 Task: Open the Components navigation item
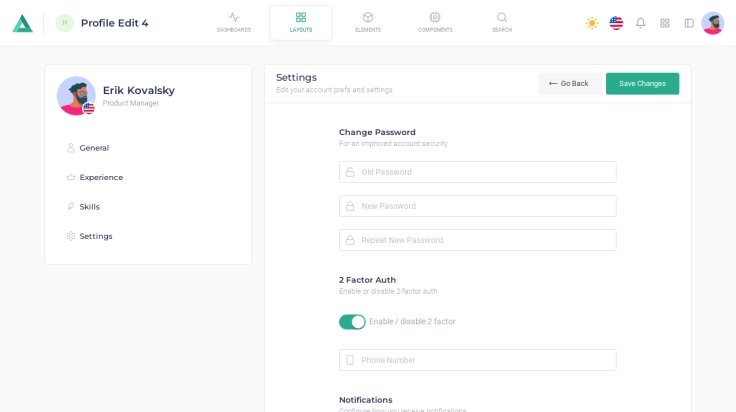435,22
